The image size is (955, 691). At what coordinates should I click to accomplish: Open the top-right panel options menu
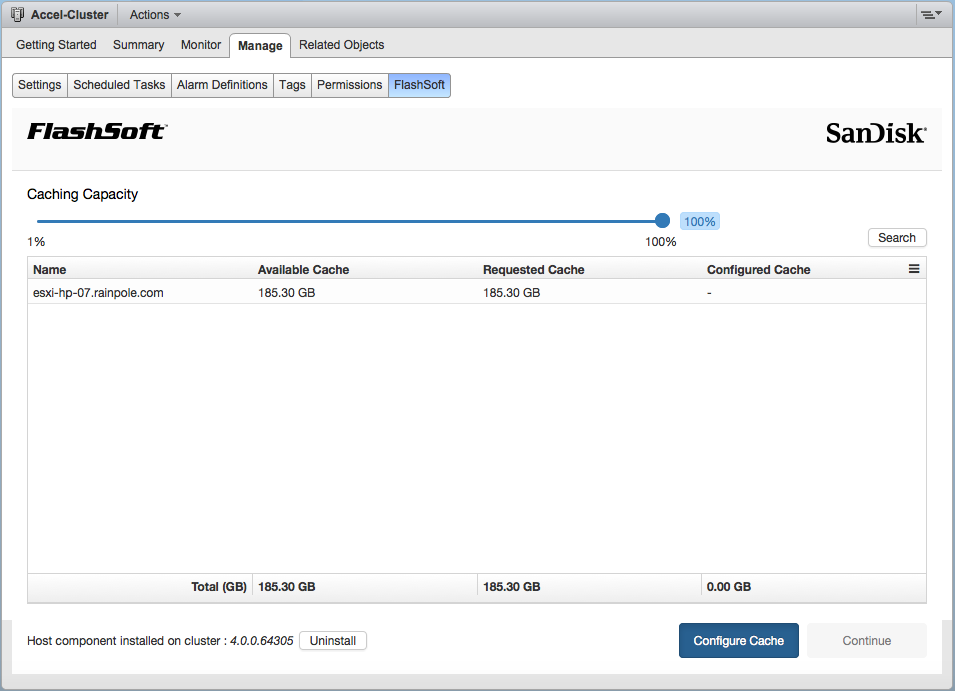point(931,15)
